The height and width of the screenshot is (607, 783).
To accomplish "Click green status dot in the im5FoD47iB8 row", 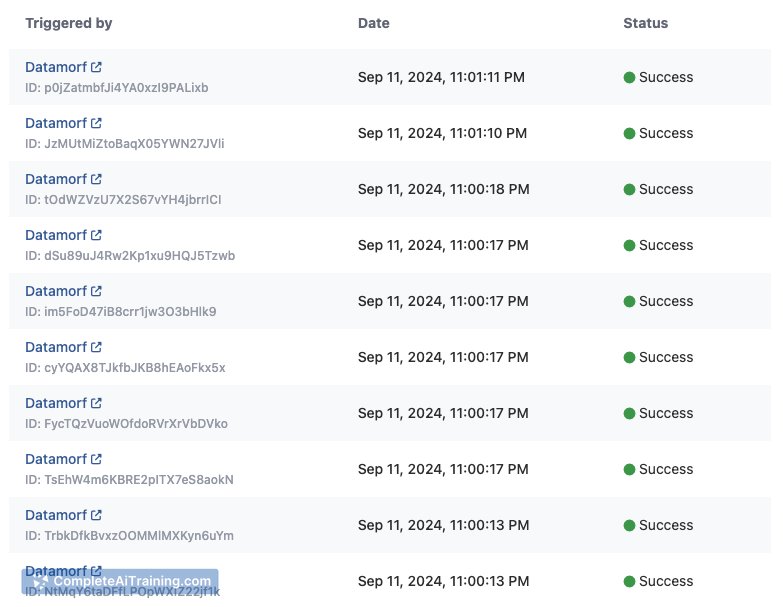I will click(x=629, y=301).
